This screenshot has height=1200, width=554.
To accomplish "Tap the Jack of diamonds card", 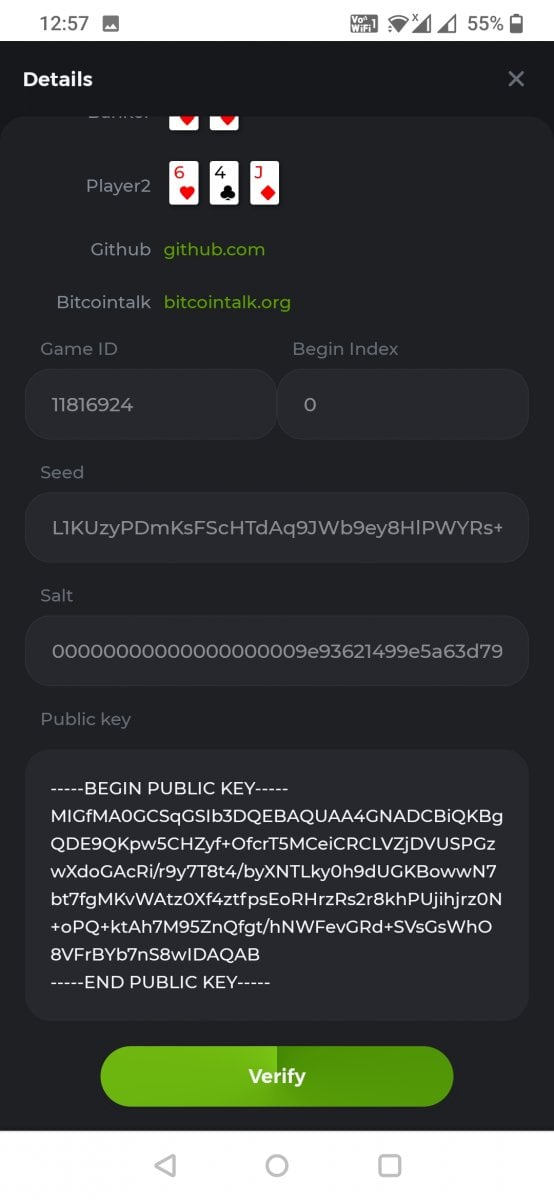I will coord(264,183).
